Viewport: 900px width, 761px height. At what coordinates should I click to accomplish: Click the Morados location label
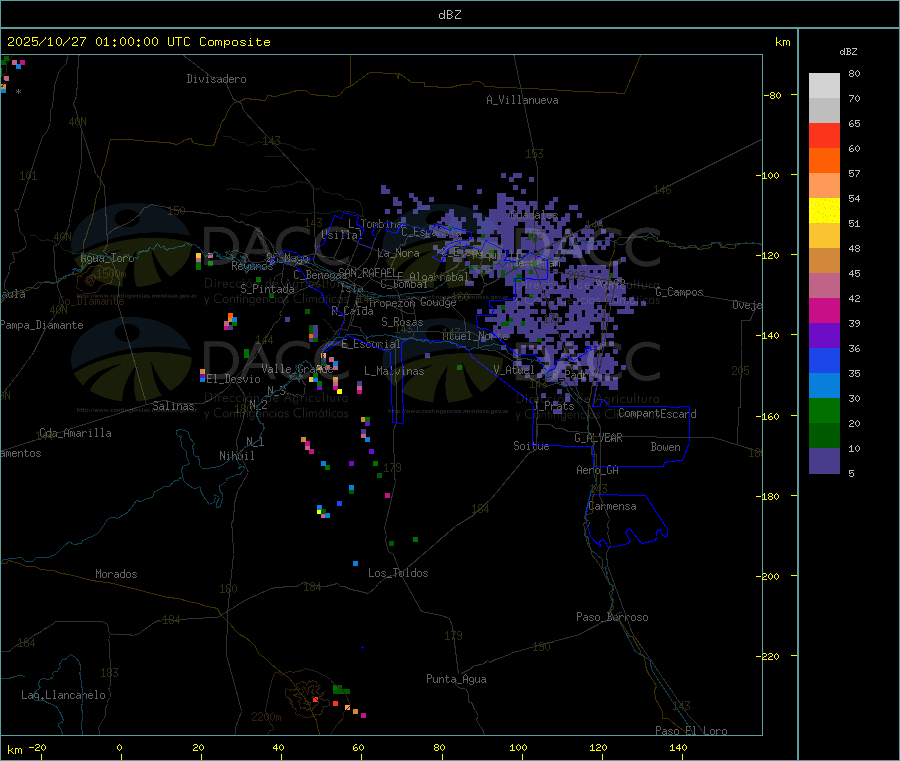point(116,574)
